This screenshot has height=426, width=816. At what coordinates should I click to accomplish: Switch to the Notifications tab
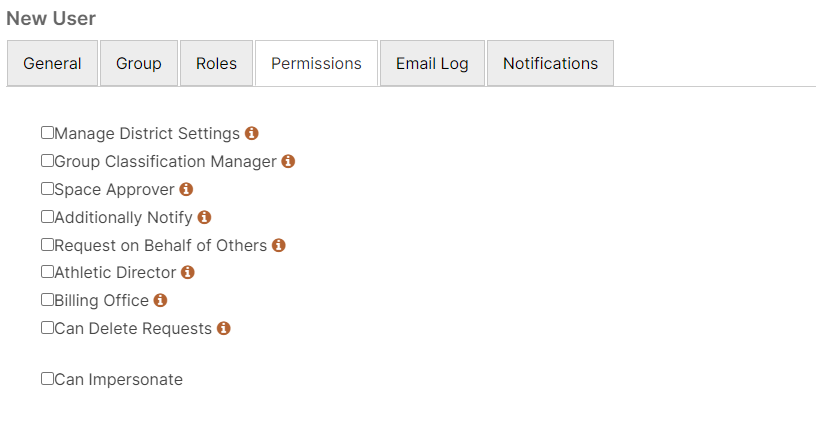click(x=551, y=63)
